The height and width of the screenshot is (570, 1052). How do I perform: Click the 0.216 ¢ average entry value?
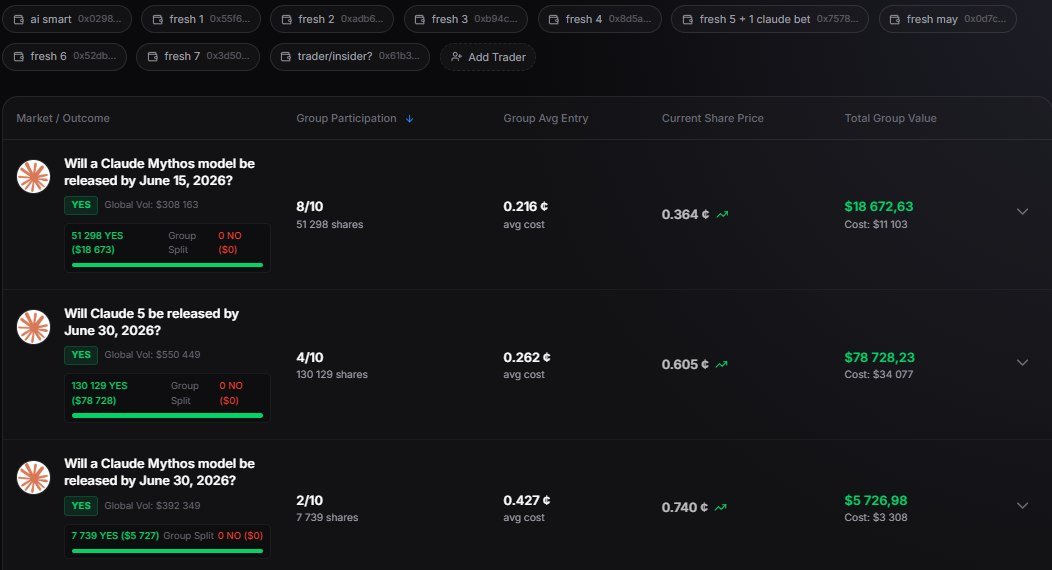pos(526,207)
